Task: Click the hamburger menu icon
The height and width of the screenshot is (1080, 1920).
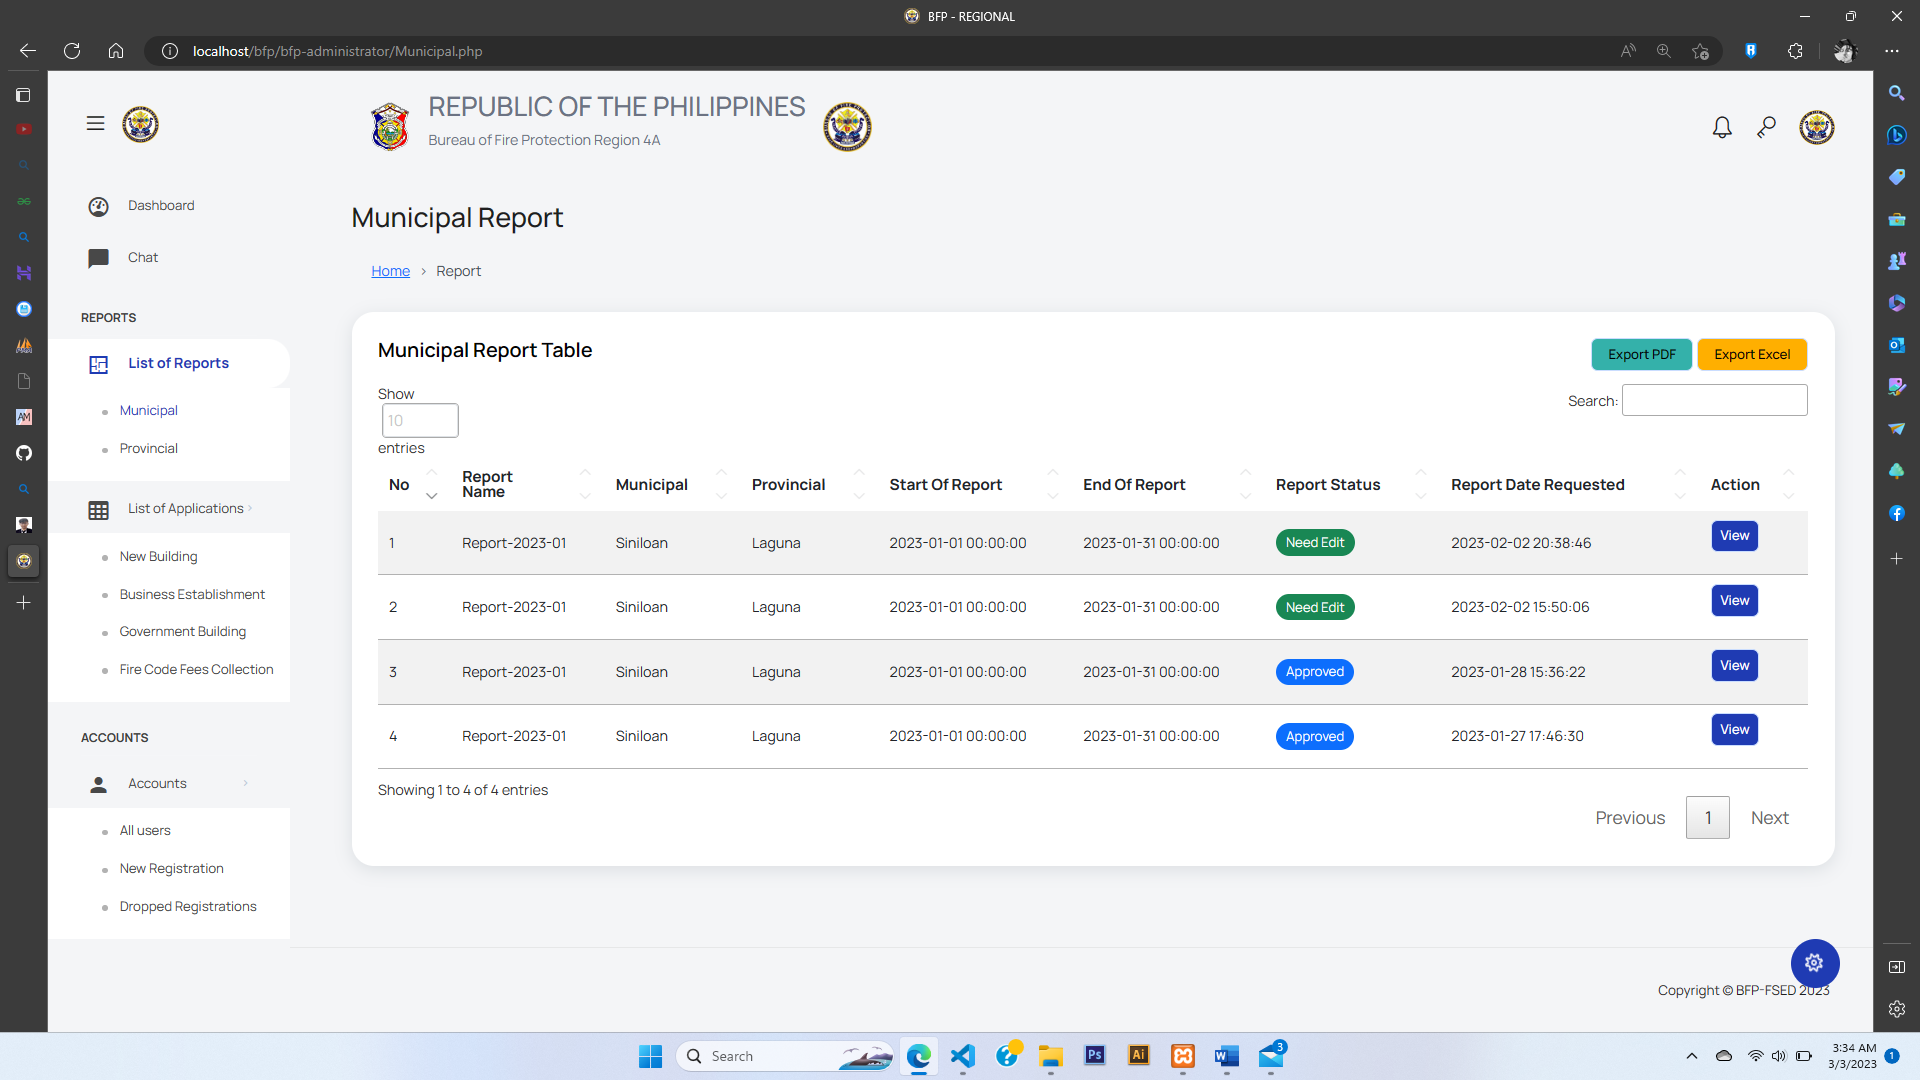Action: coord(95,124)
